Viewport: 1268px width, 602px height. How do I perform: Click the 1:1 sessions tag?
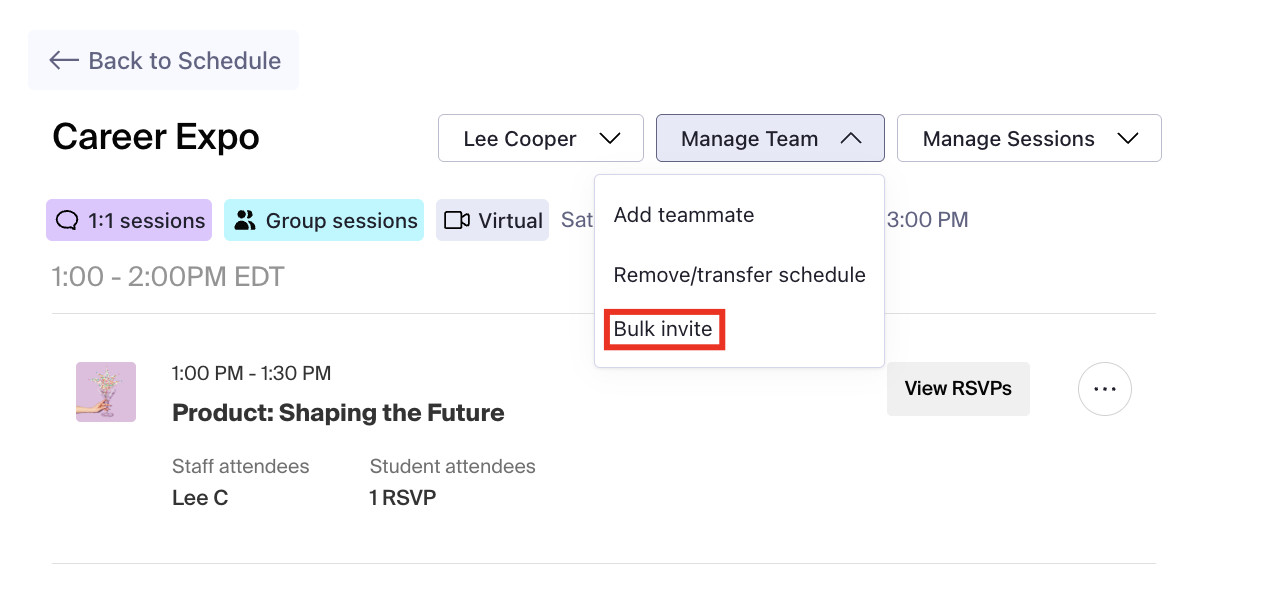[128, 220]
